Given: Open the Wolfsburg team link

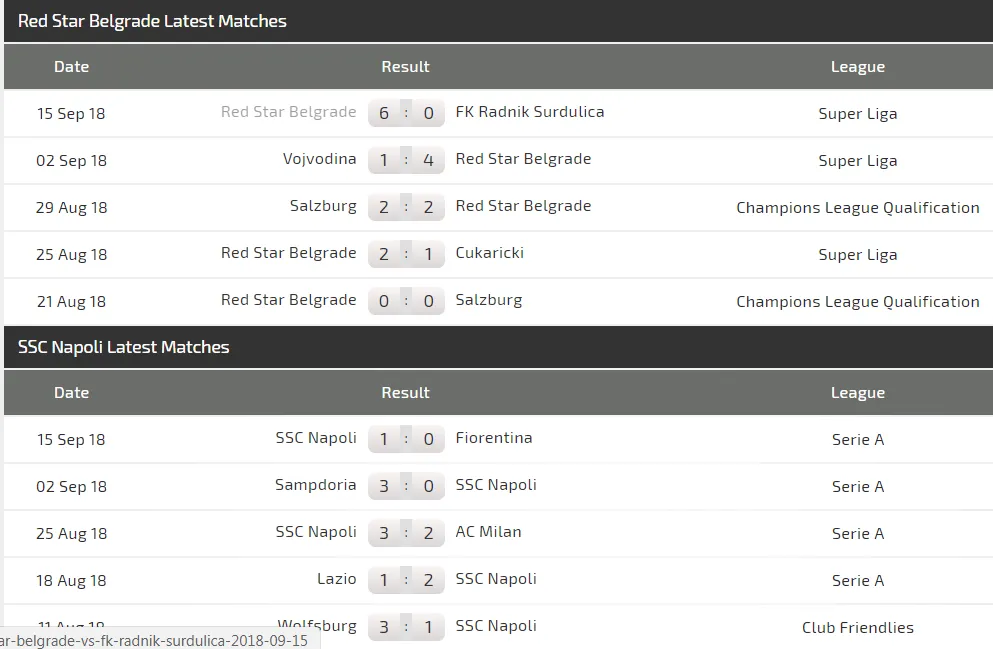Looking at the screenshot, I should click(317, 625).
